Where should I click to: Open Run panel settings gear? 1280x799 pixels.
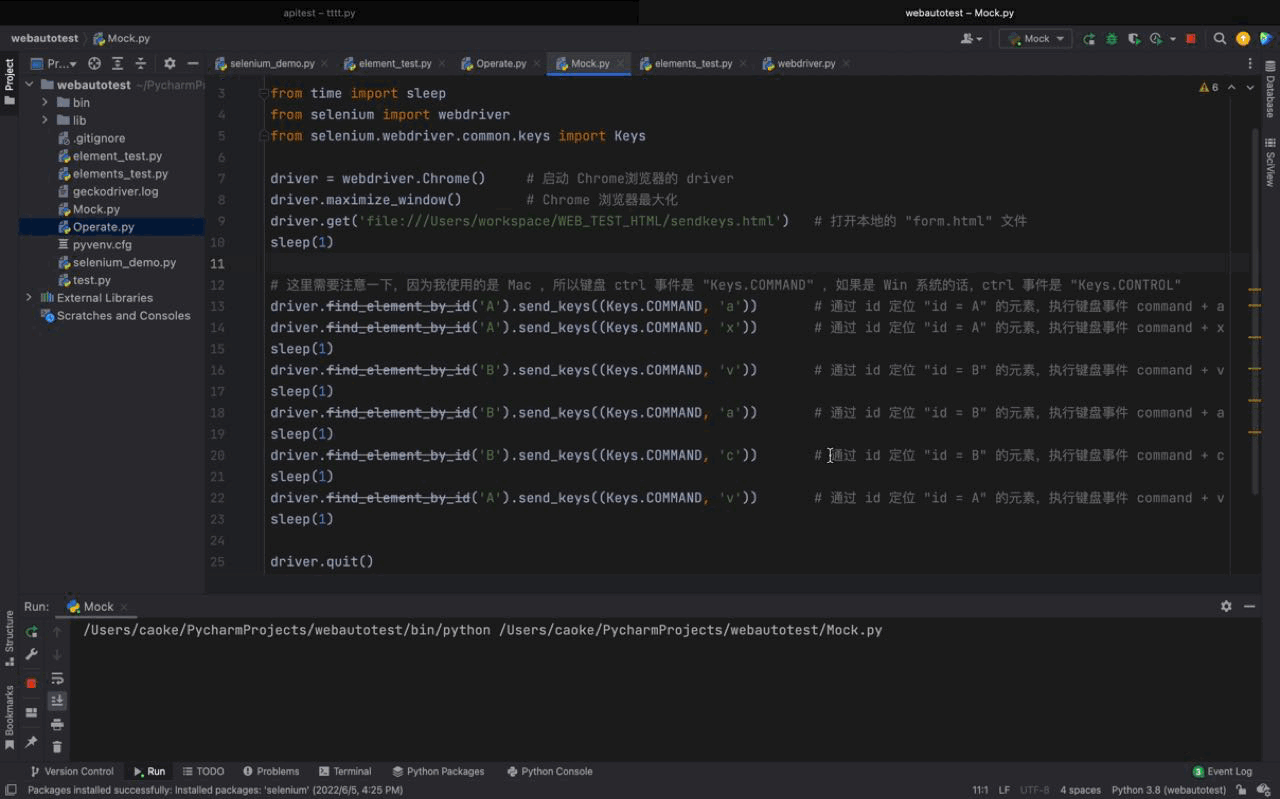point(1226,606)
